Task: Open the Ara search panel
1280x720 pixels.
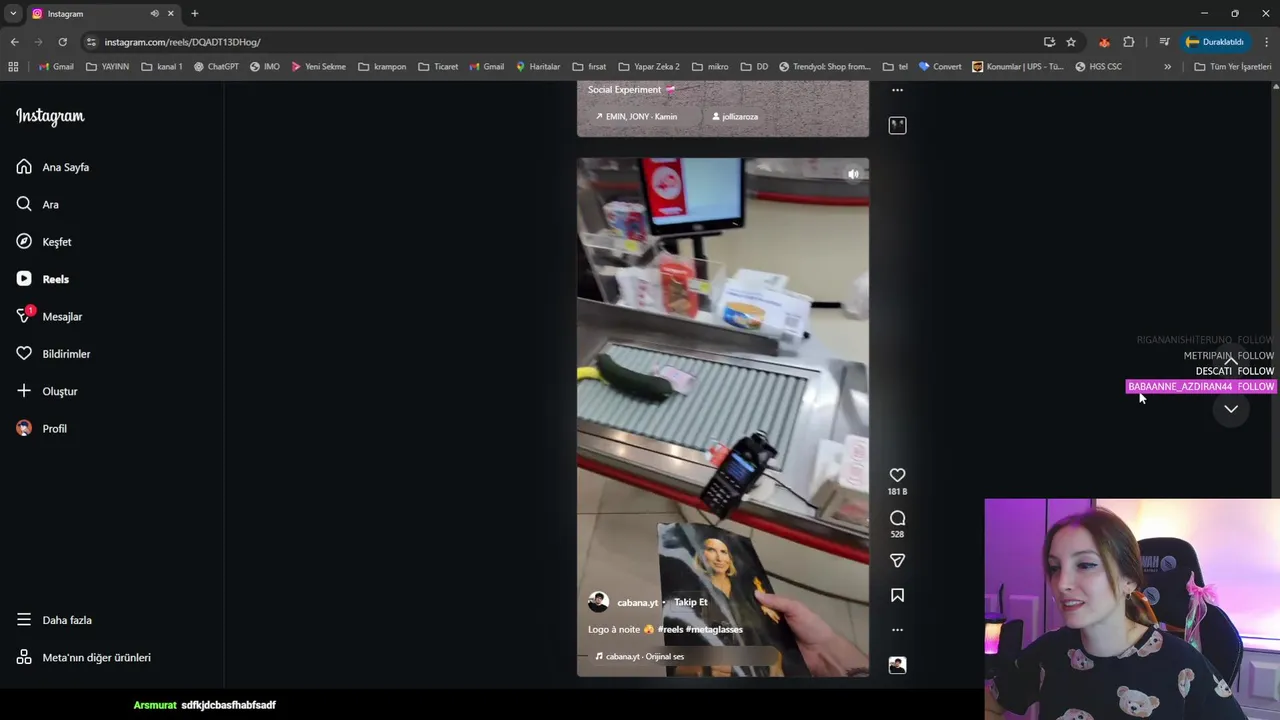Action: tap(37, 204)
